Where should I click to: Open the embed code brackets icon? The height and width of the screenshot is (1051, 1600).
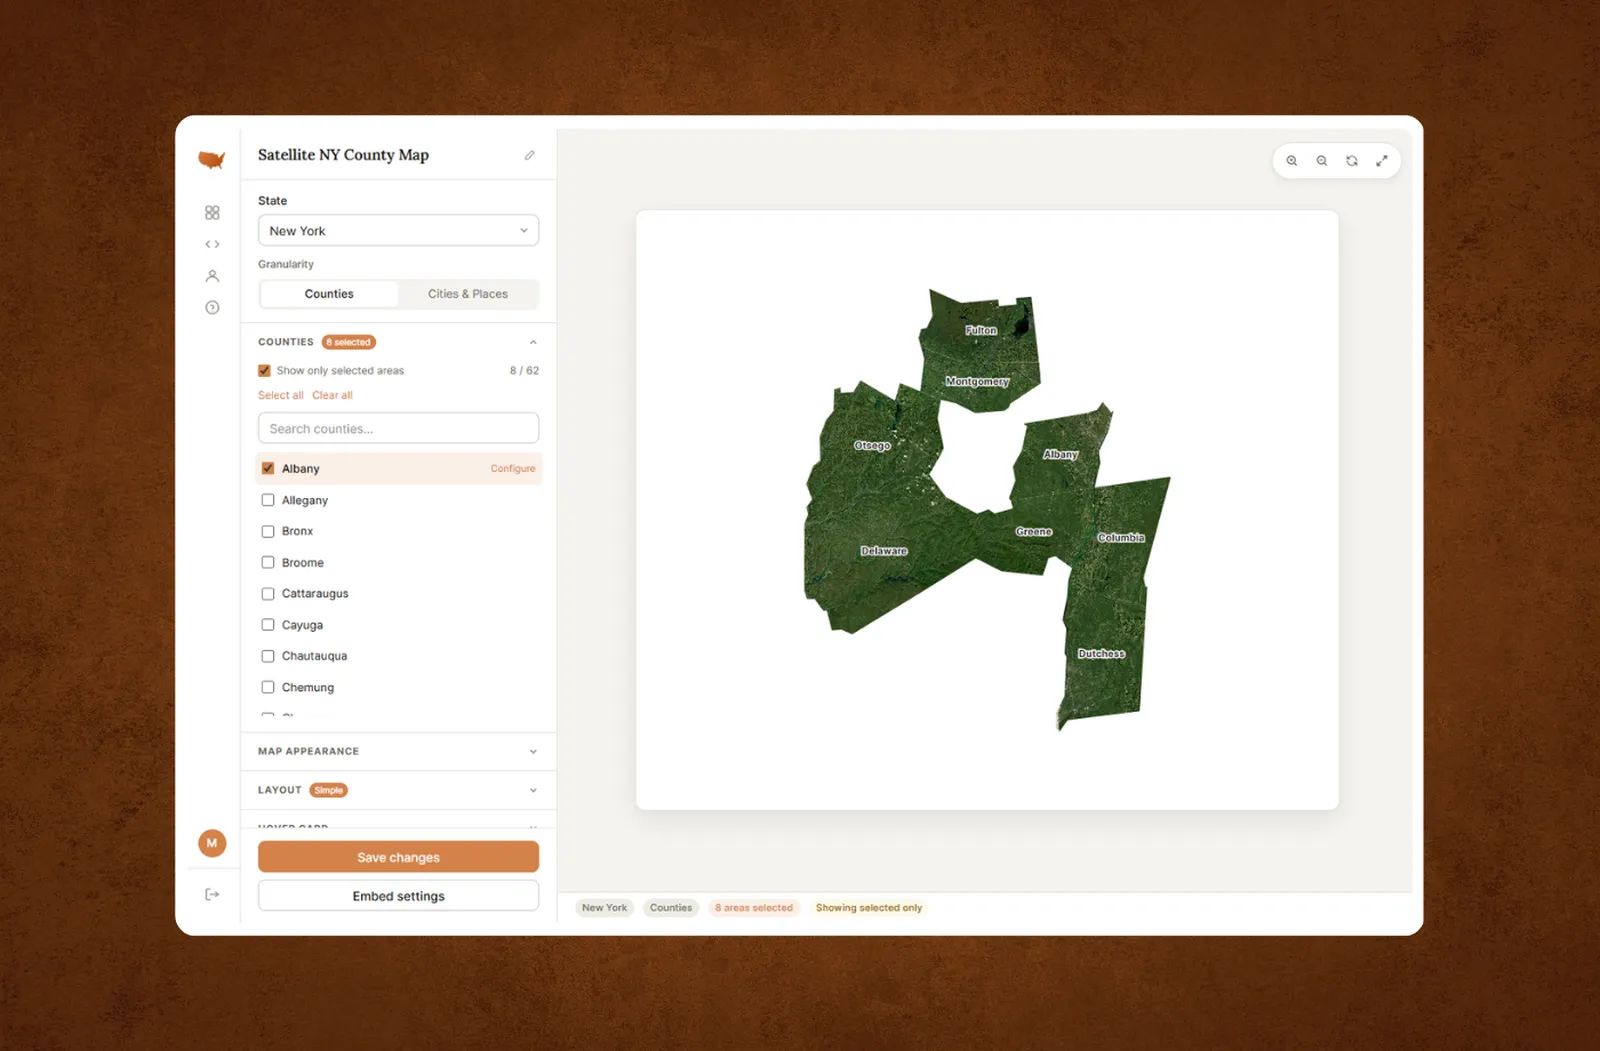212,244
